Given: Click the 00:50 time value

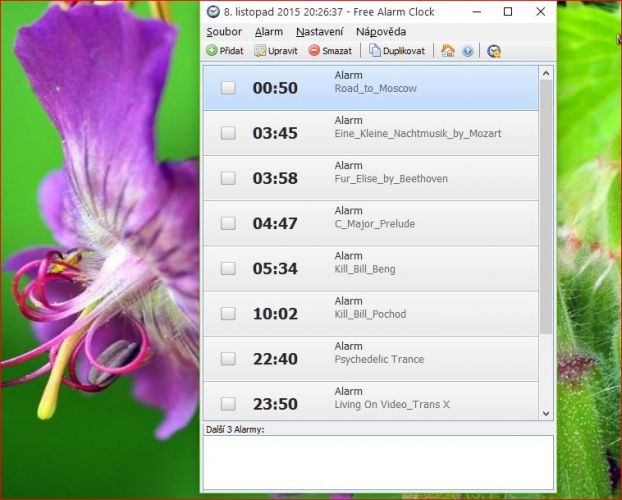Looking at the screenshot, I should coord(275,88).
